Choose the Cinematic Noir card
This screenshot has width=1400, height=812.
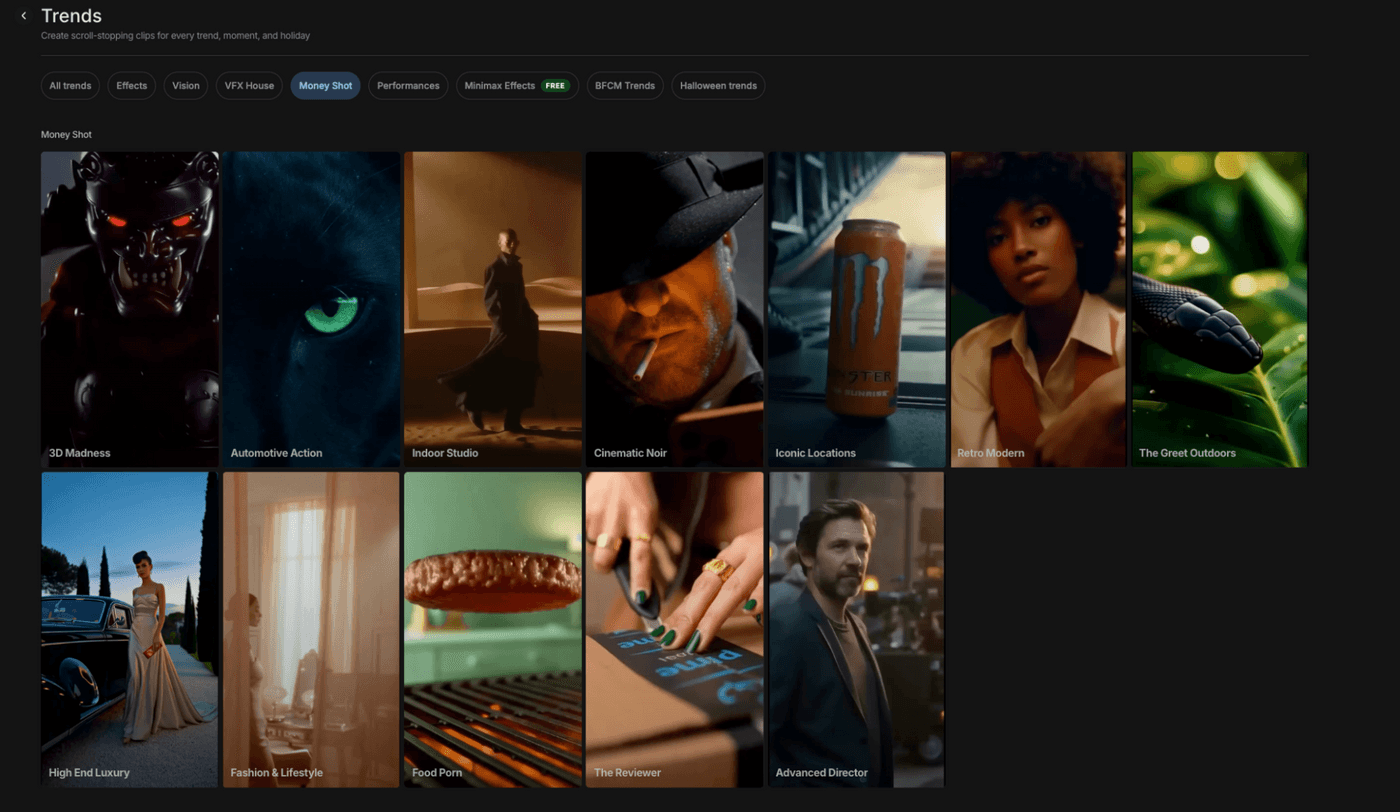(x=674, y=309)
